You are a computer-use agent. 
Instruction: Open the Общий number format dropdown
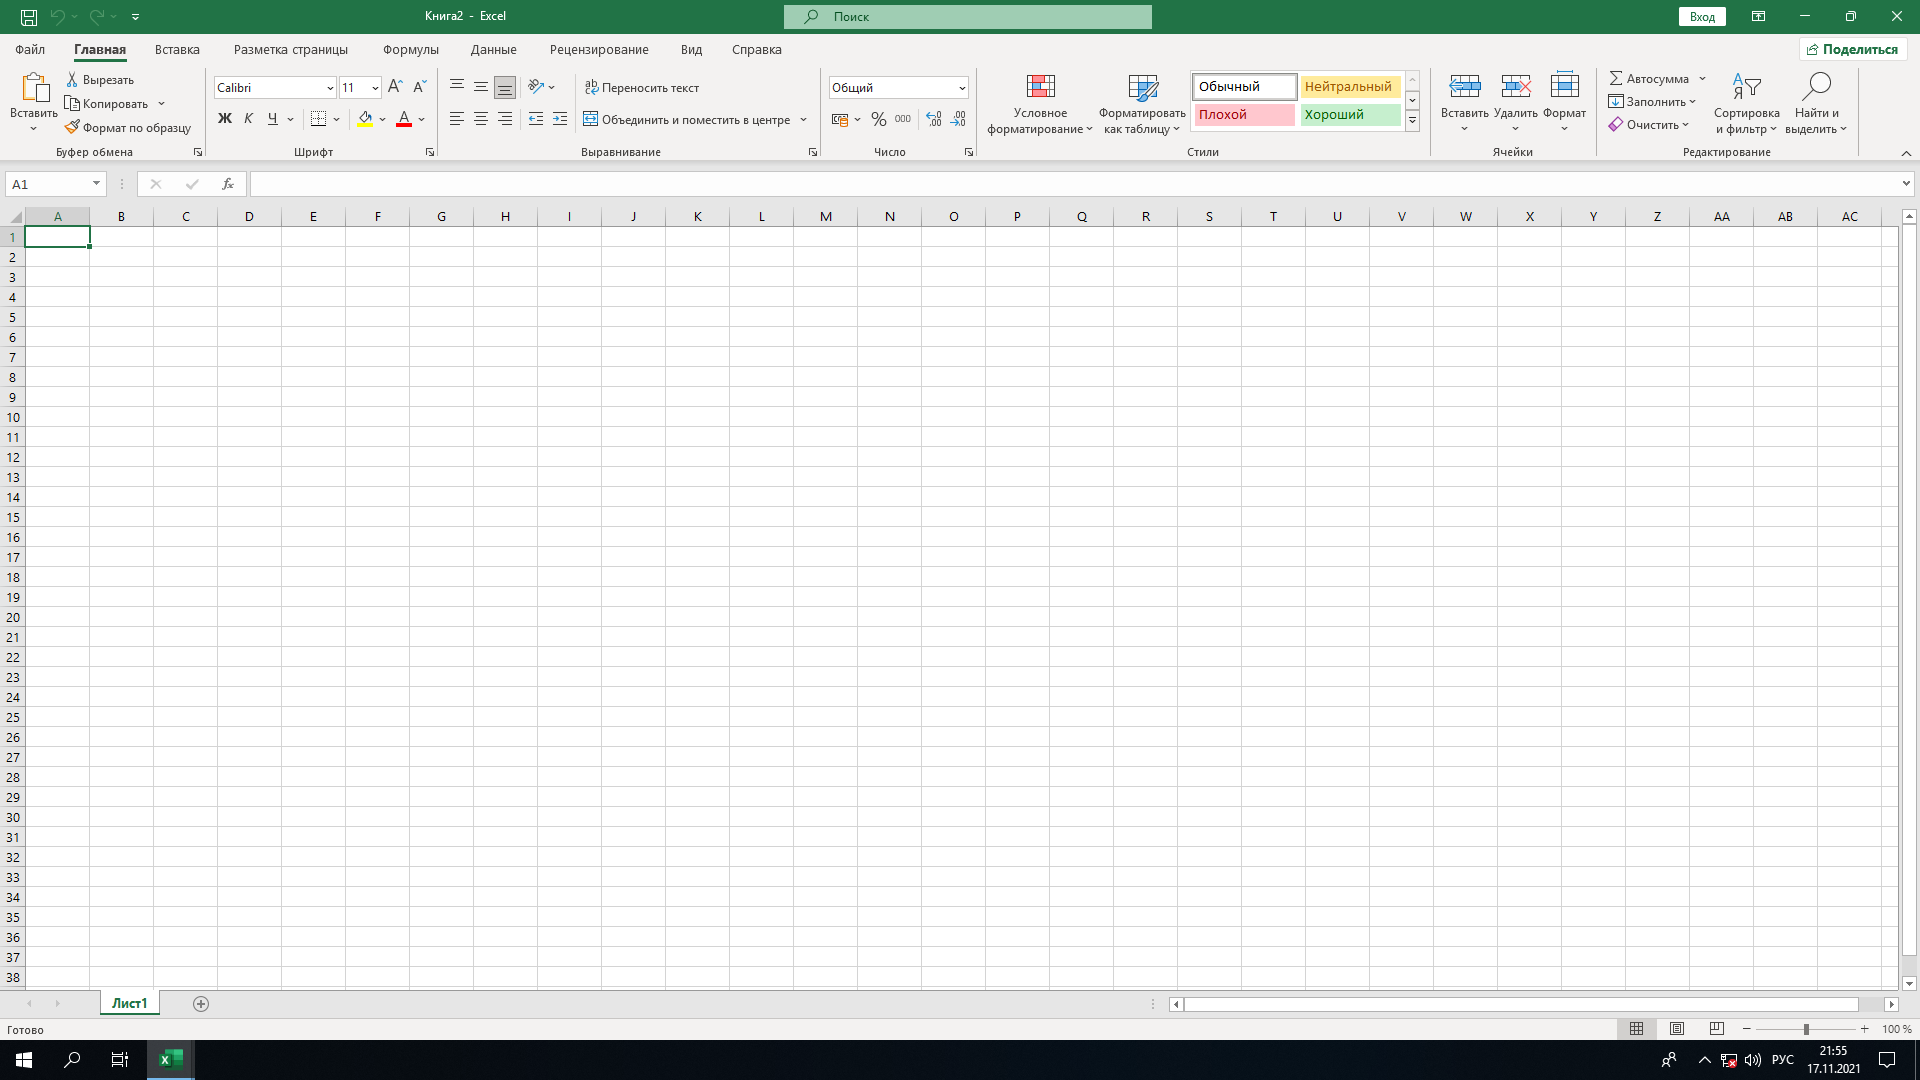click(x=962, y=88)
